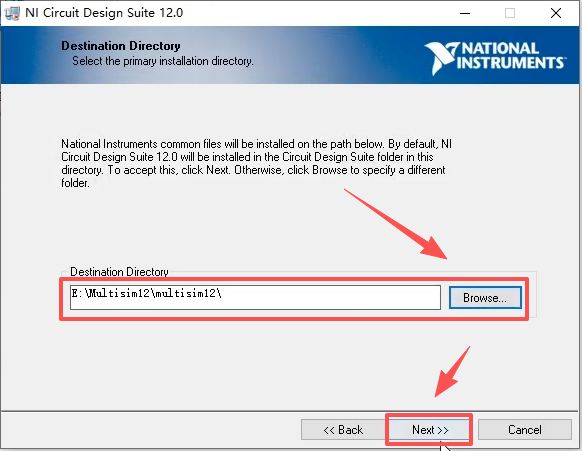The height and width of the screenshot is (451, 582).
Task: Click the title text NI Circuit Design Suite 12.0
Action: [104, 13]
